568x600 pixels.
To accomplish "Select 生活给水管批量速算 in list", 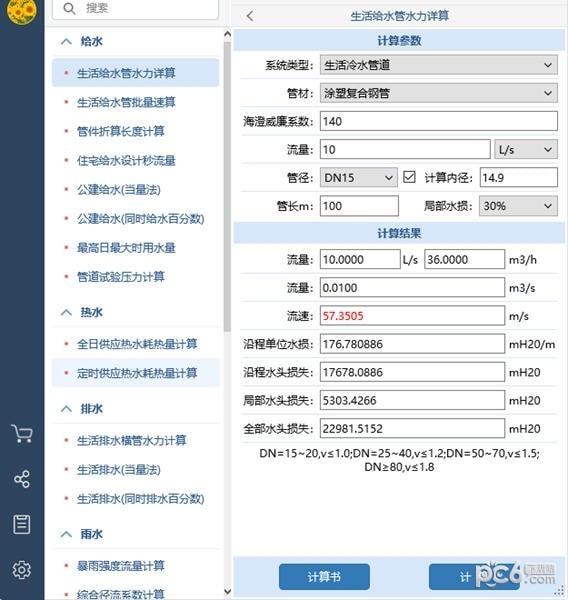I will pos(135,102).
